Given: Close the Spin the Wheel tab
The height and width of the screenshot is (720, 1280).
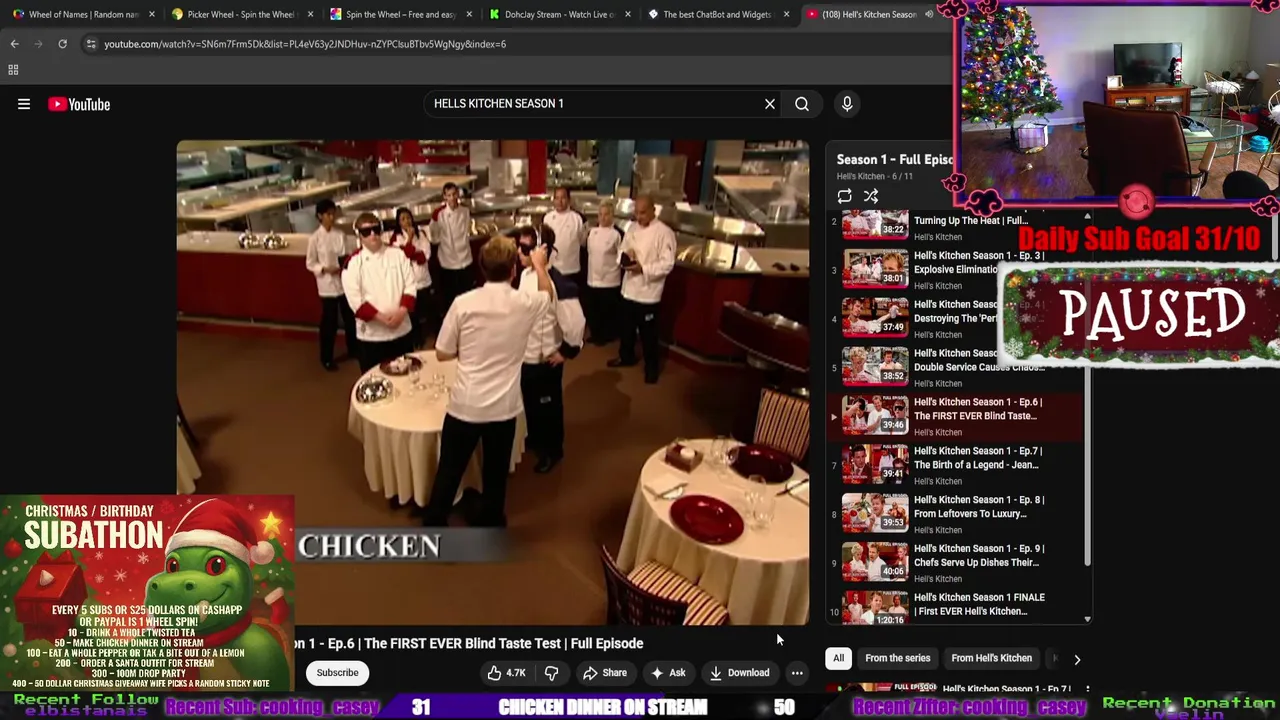Looking at the screenshot, I should tap(469, 14).
